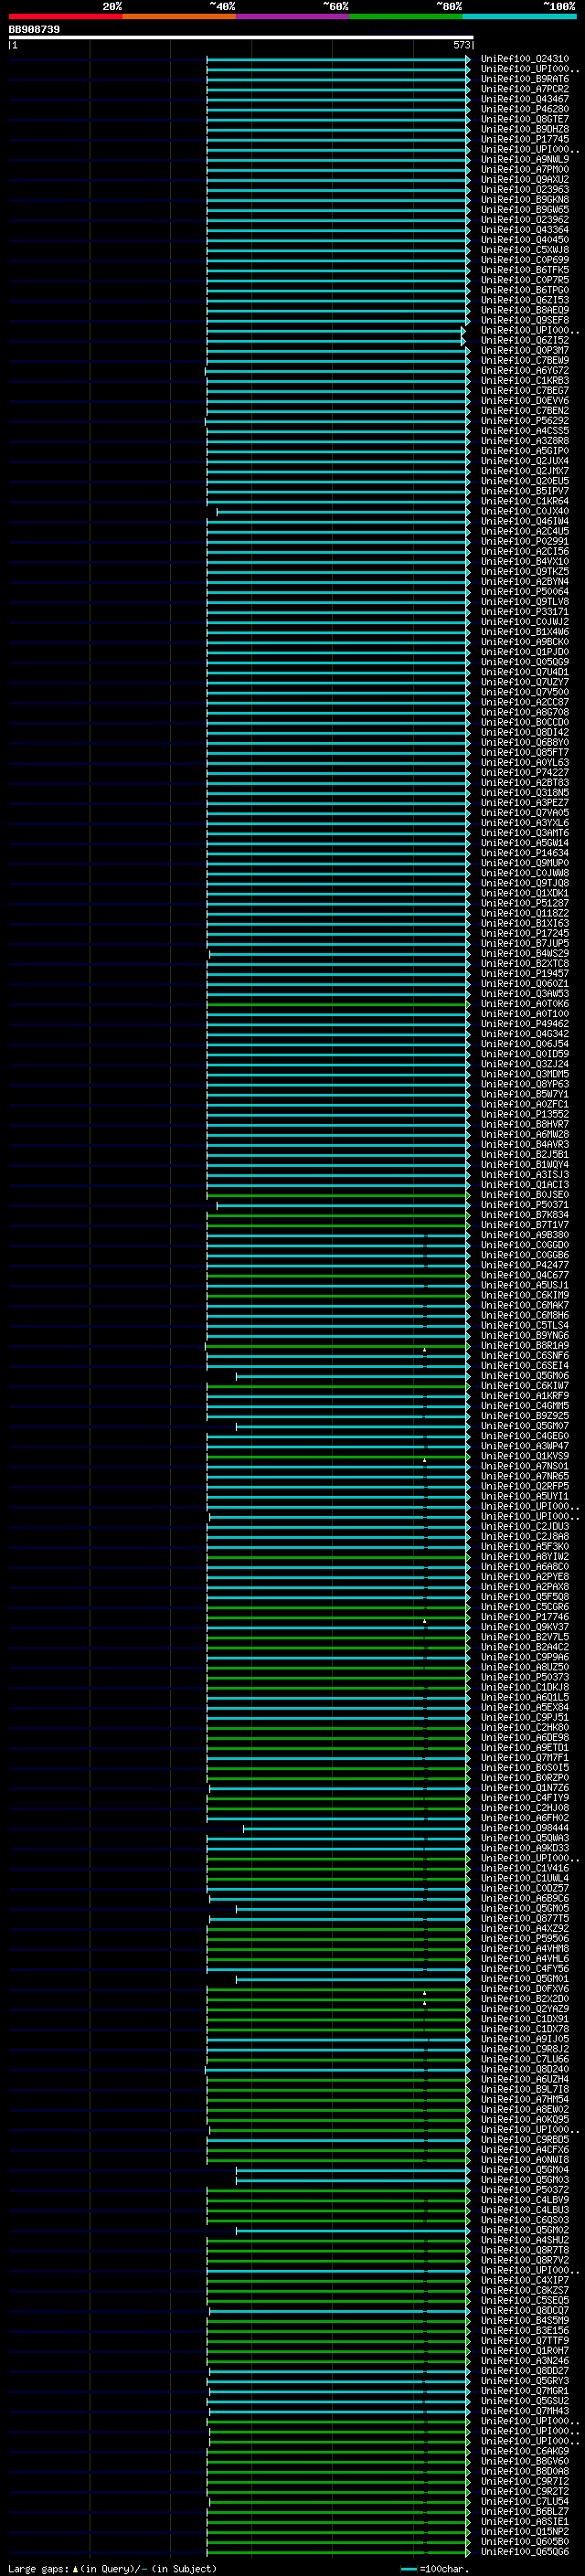Select the UniRef100_Q15NP2 label
The width and height of the screenshot is (585, 2576).
(x=525, y=2531)
